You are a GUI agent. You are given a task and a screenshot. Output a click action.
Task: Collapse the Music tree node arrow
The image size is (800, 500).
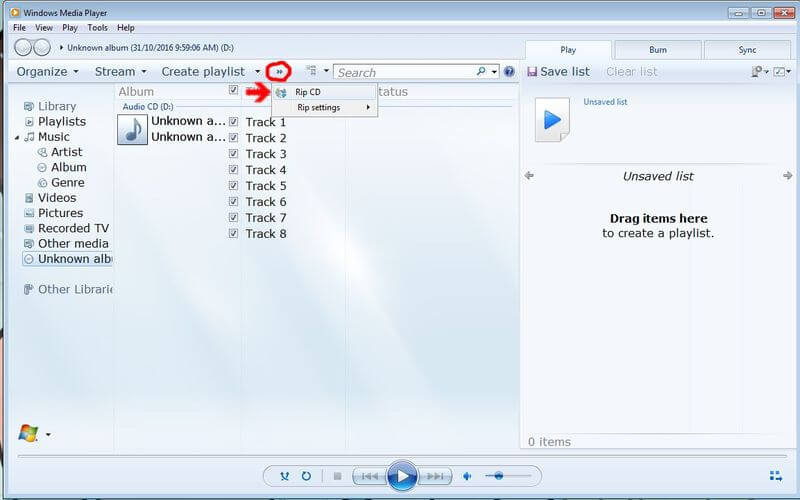click(17, 137)
